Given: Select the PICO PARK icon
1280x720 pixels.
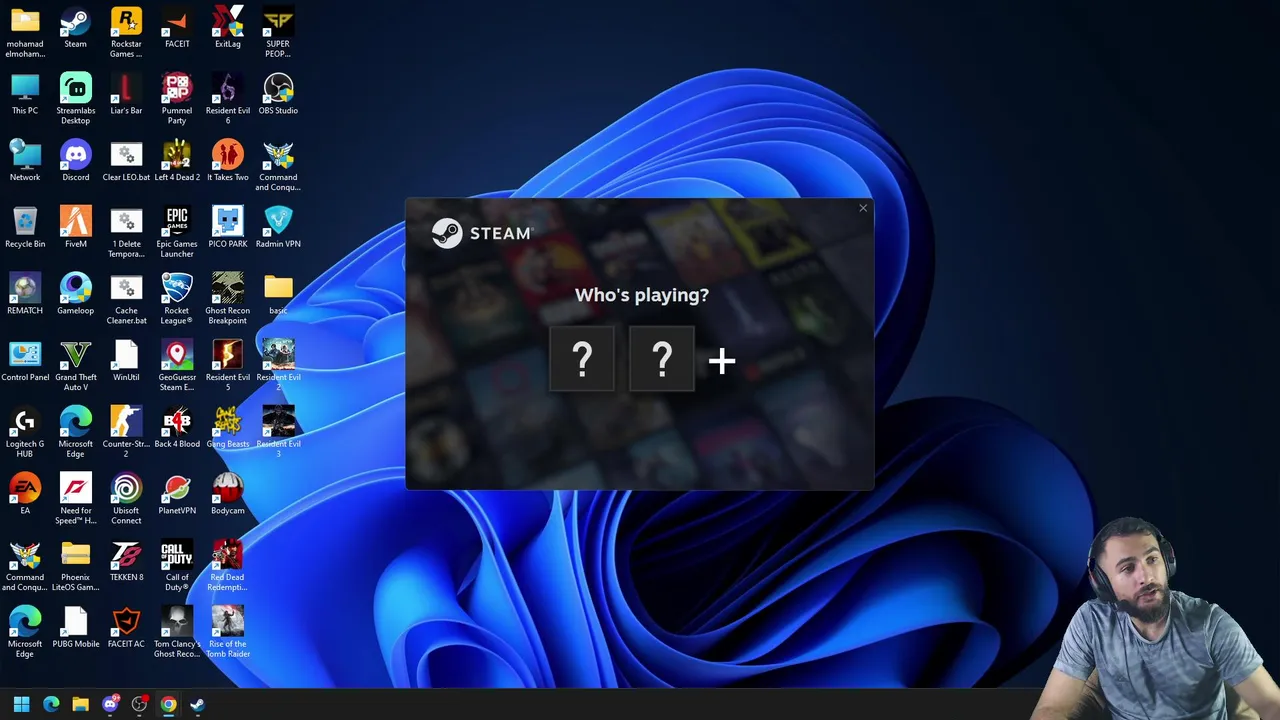Looking at the screenshot, I should (x=228, y=228).
